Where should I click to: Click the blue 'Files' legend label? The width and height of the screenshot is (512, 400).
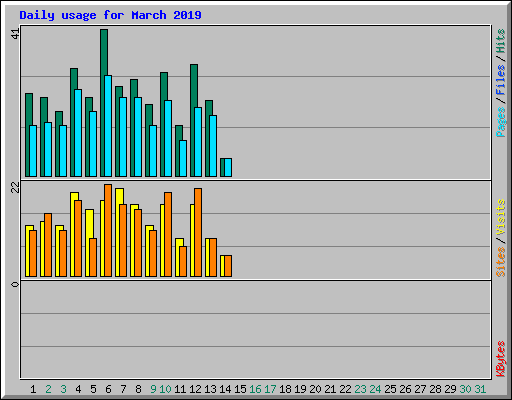pos(500,80)
